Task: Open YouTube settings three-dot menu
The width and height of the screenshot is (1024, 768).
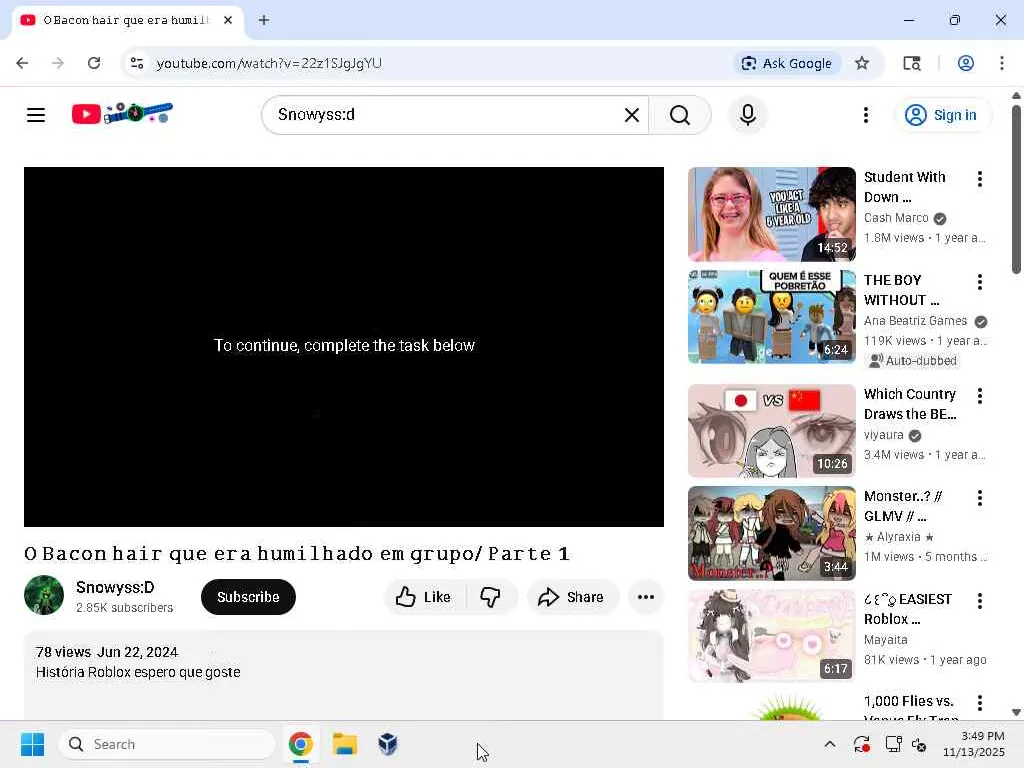Action: click(866, 115)
